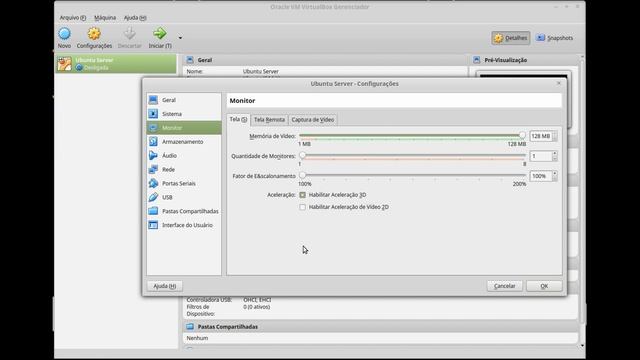Image resolution: width=640 pixels, height=360 pixels.
Task: Open the Rede network icon
Action: [153, 169]
